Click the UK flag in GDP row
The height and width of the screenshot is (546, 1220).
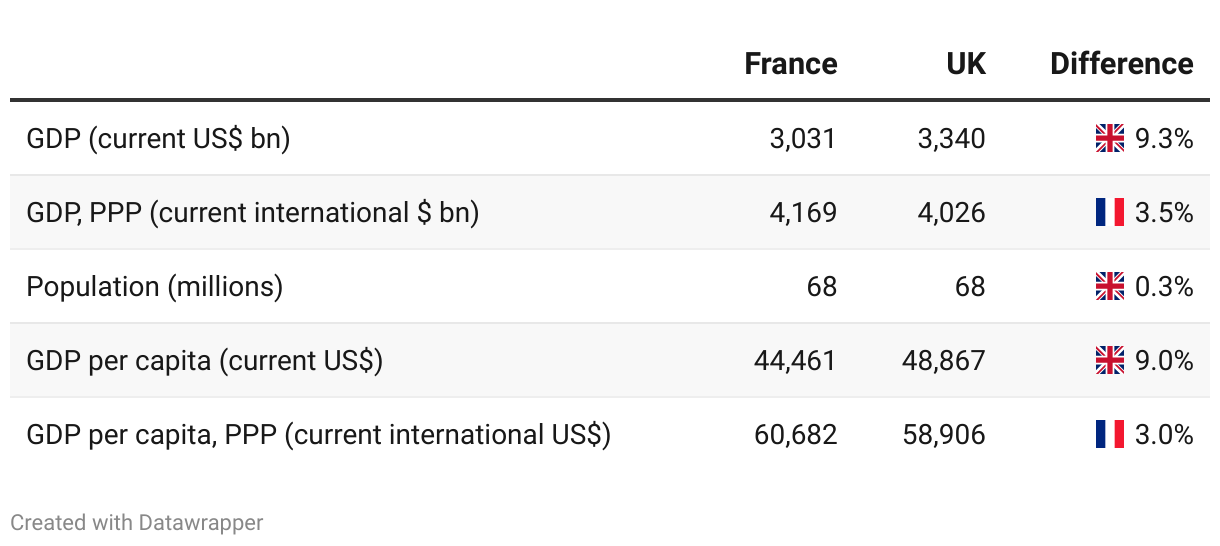(x=1110, y=138)
